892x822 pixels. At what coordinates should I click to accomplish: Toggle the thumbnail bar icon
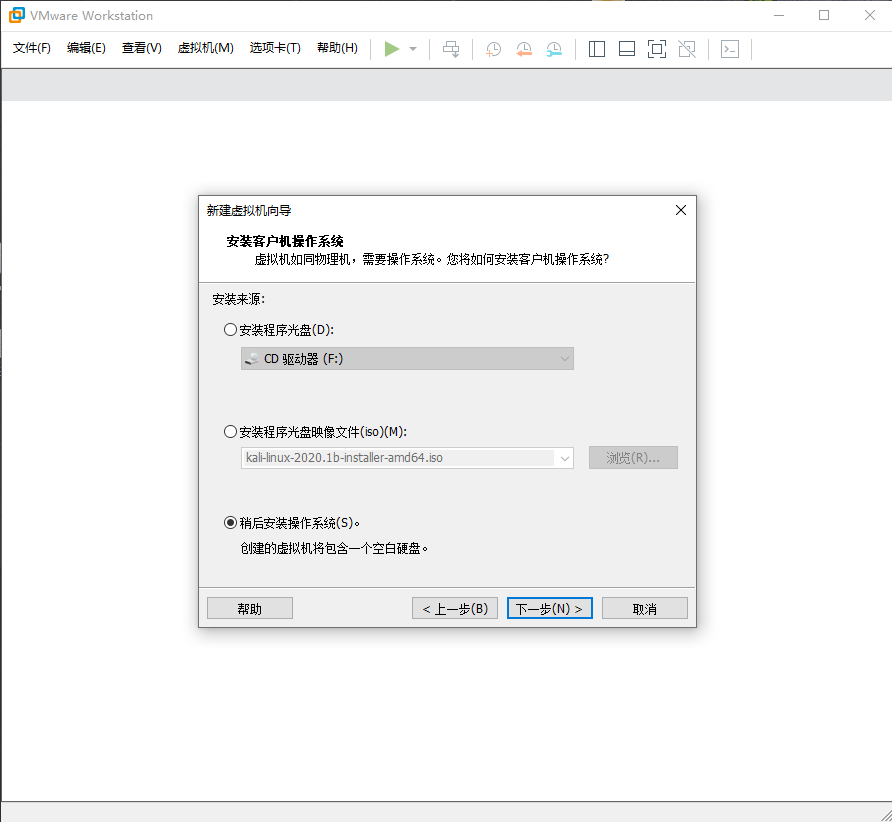tap(627, 49)
